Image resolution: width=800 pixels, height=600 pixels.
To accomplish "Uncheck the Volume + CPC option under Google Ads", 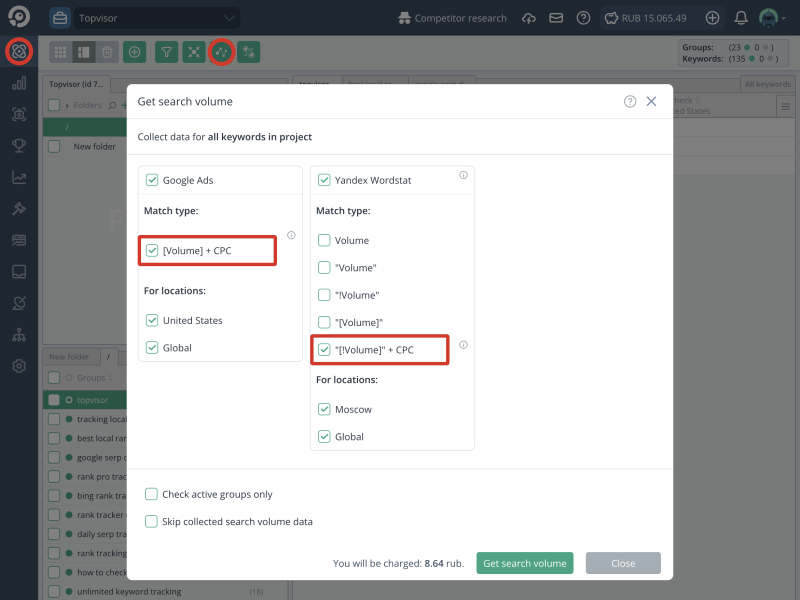I will tap(151, 250).
